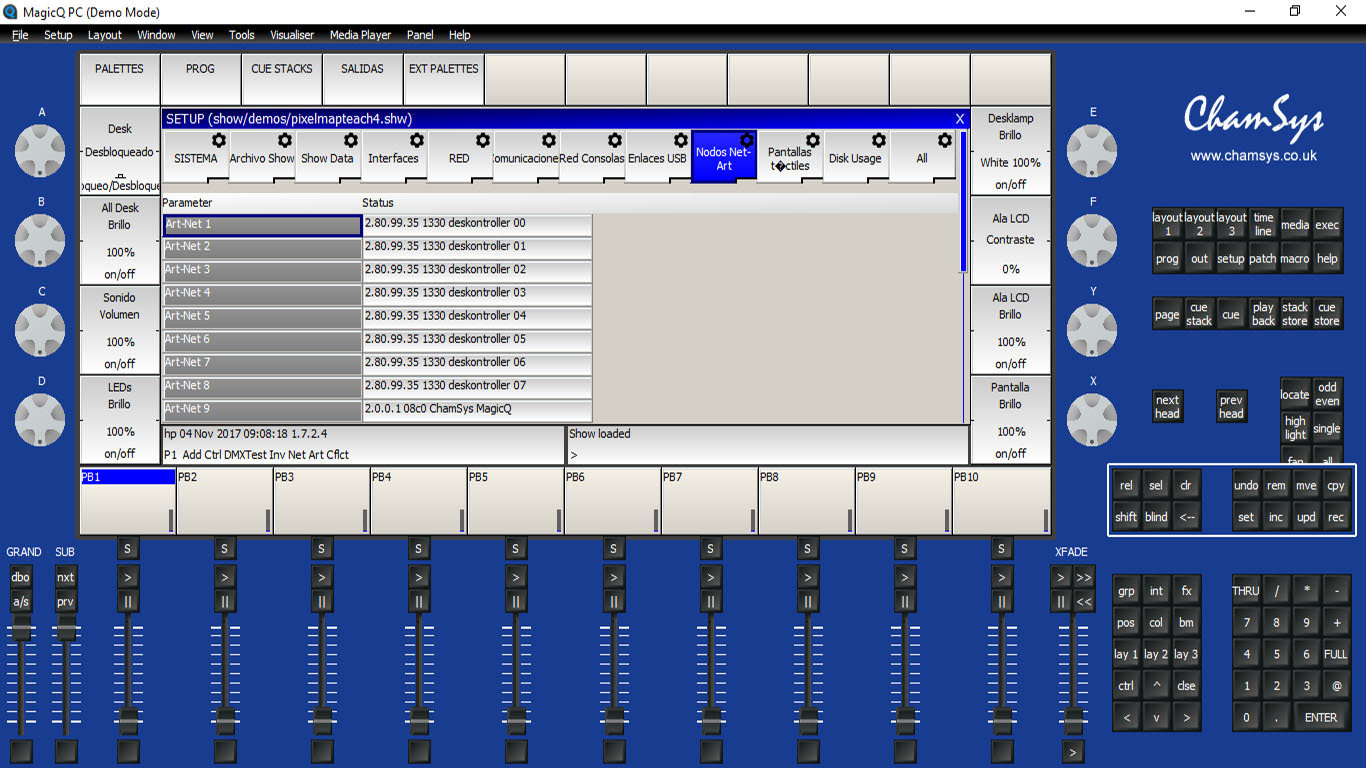Click the EXT PALETTES top soft button
Viewport: 1366px width, 768px height.
coord(443,79)
